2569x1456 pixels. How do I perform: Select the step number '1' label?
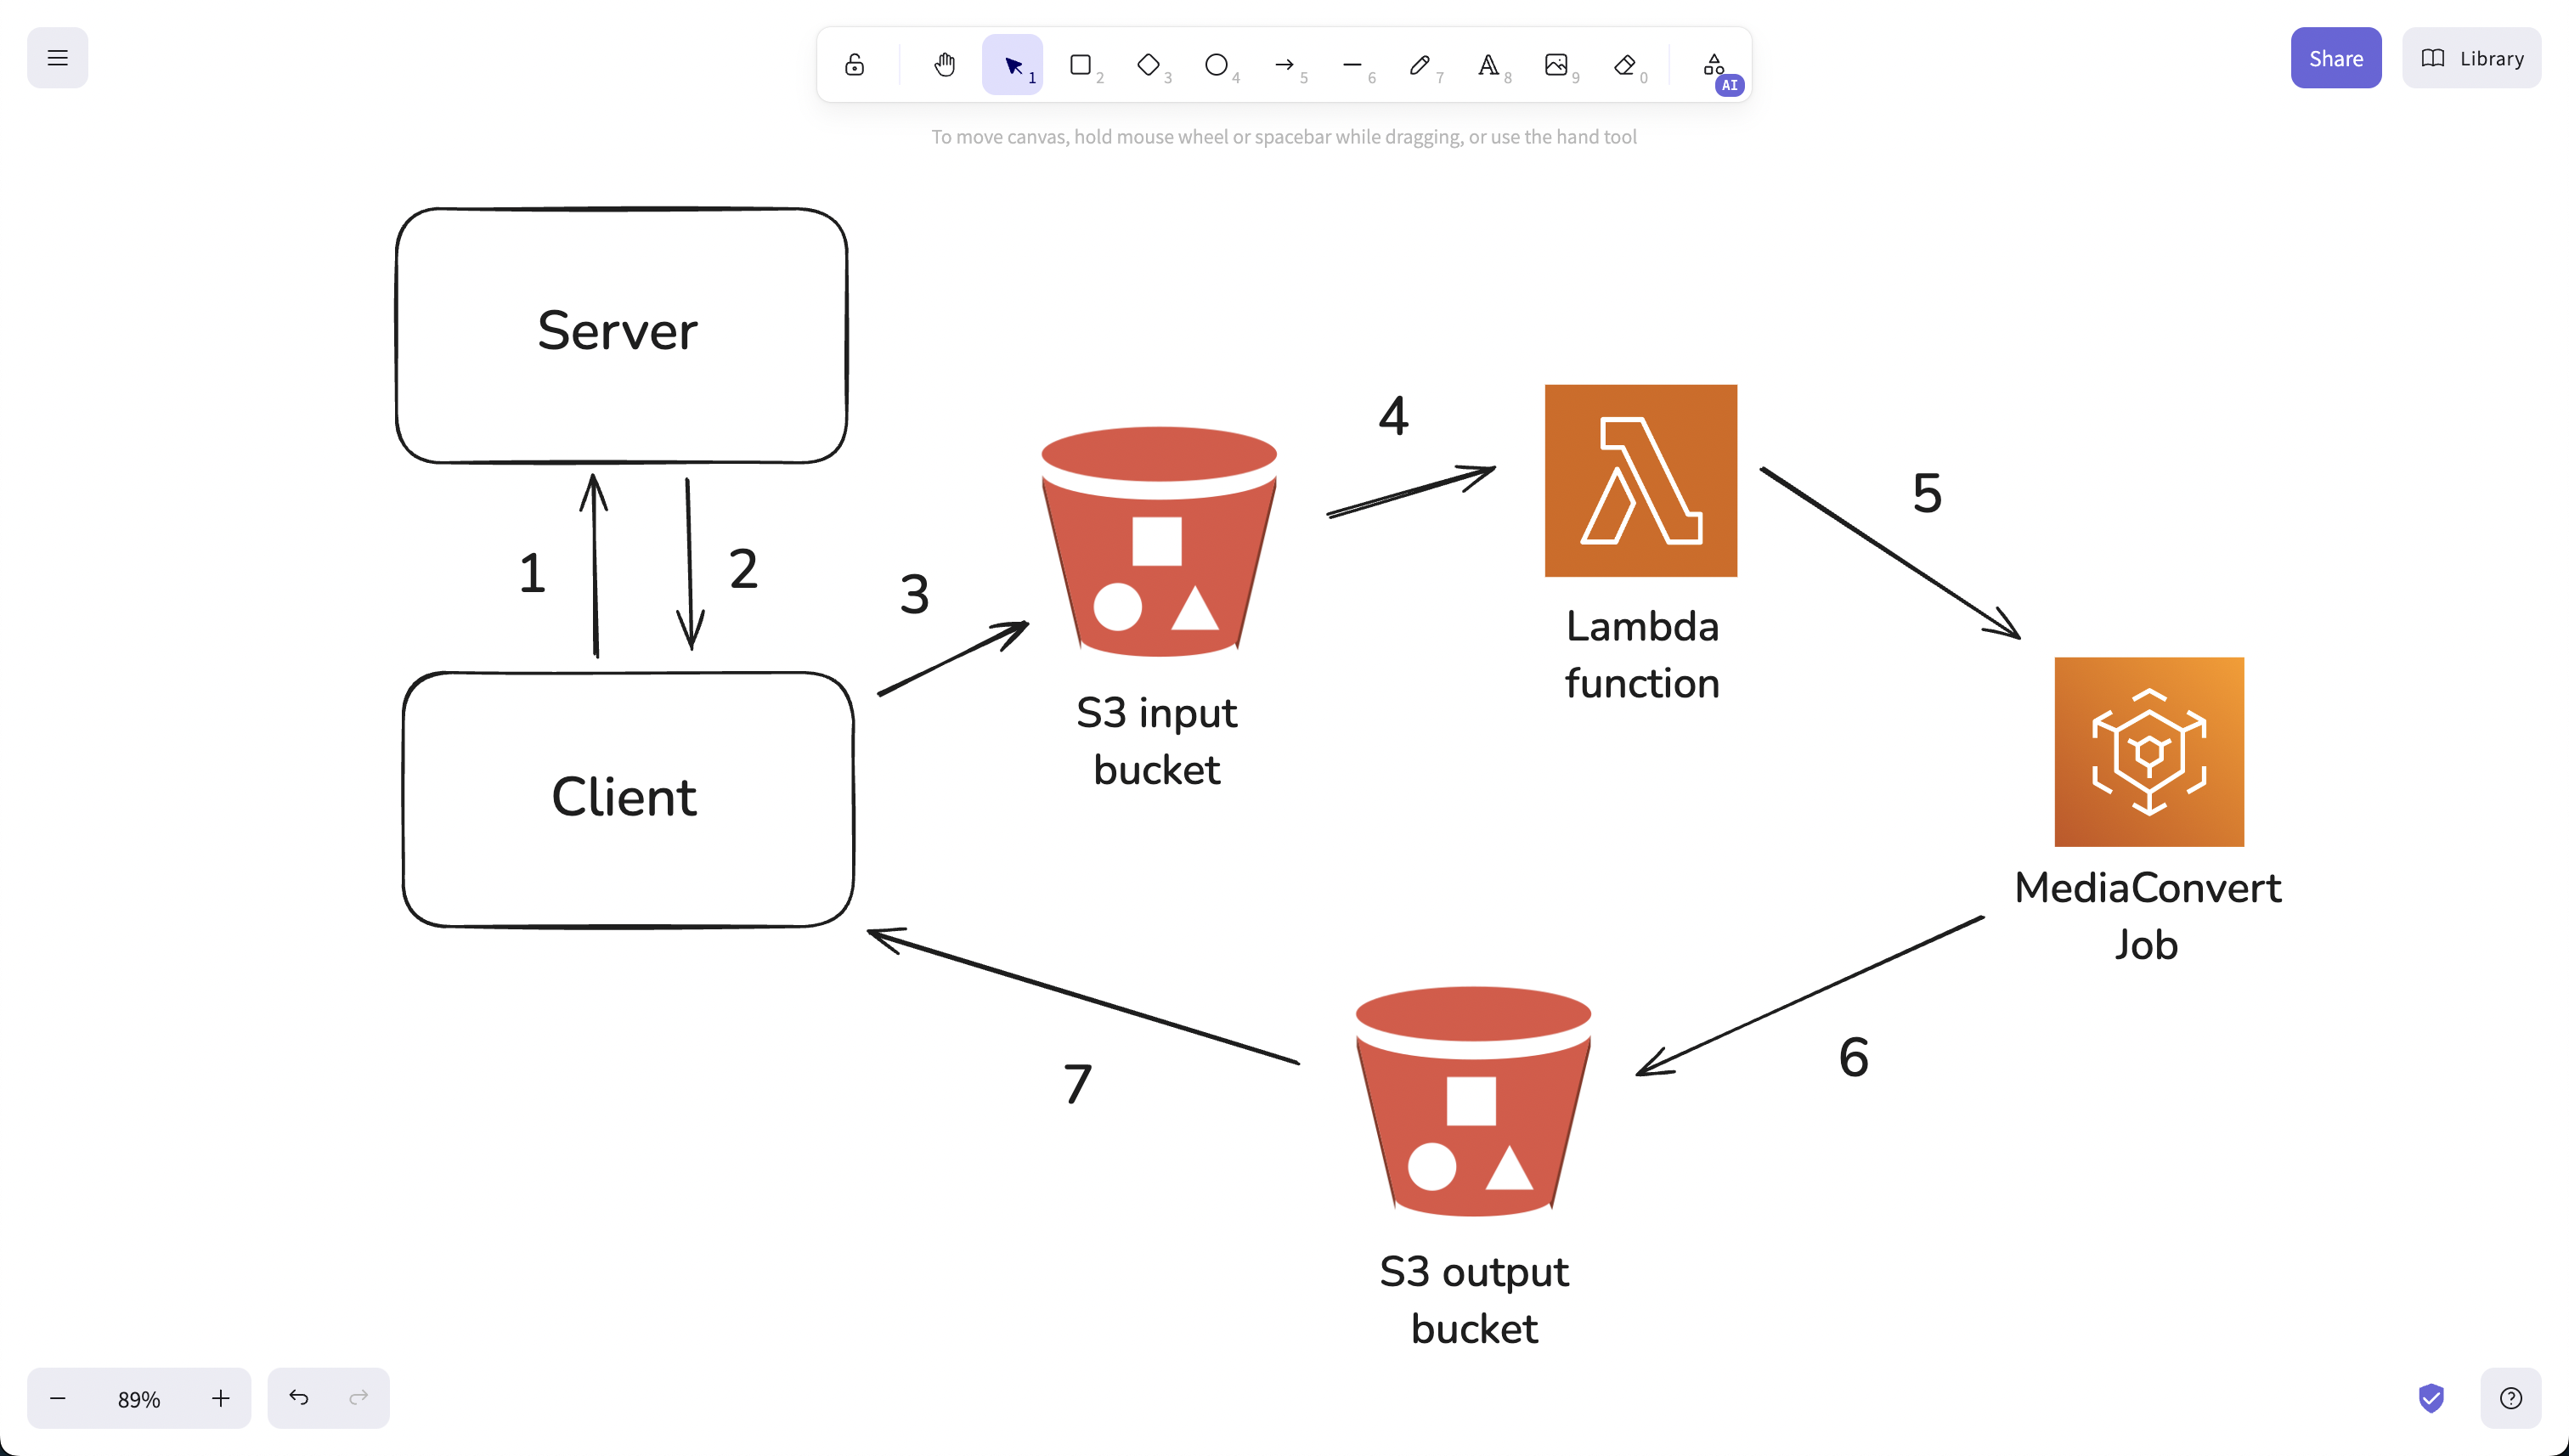click(x=532, y=573)
